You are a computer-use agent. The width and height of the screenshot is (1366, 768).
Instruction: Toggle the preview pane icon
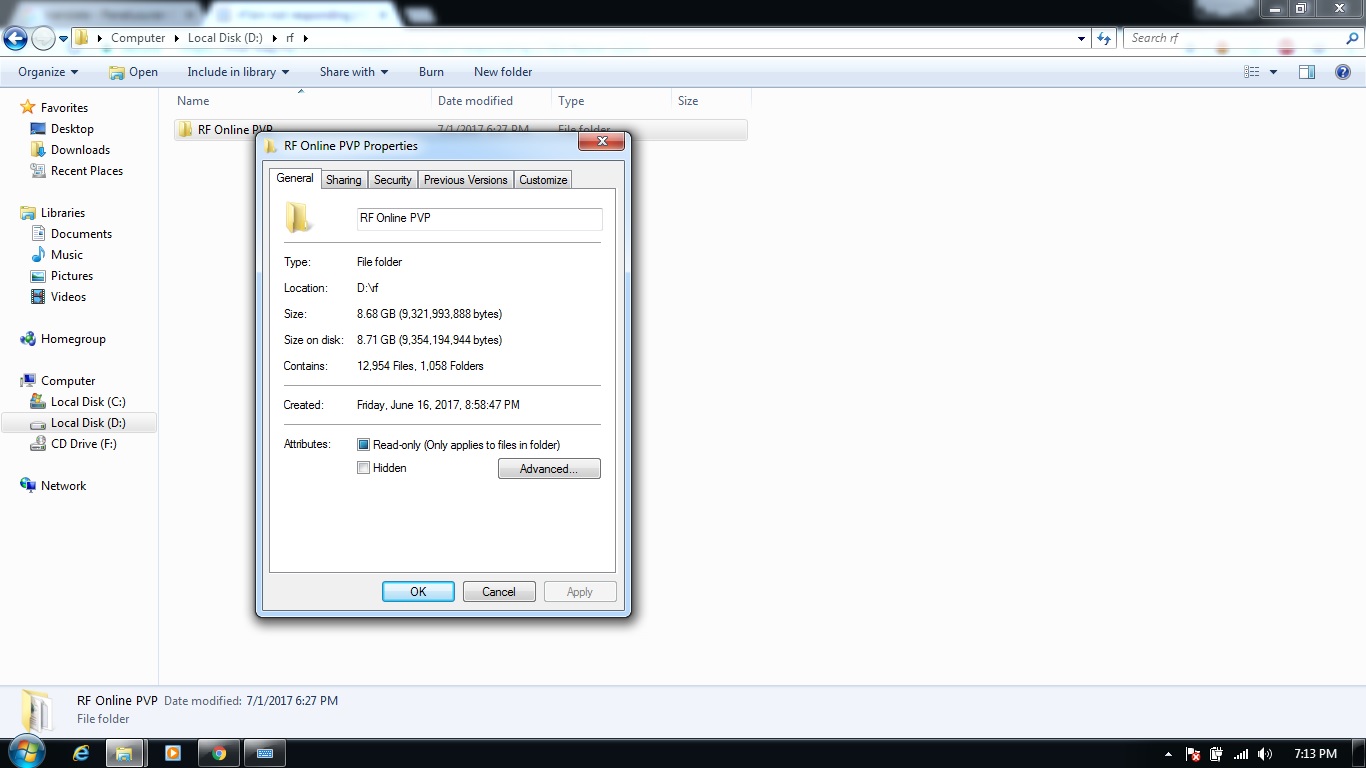(1306, 72)
